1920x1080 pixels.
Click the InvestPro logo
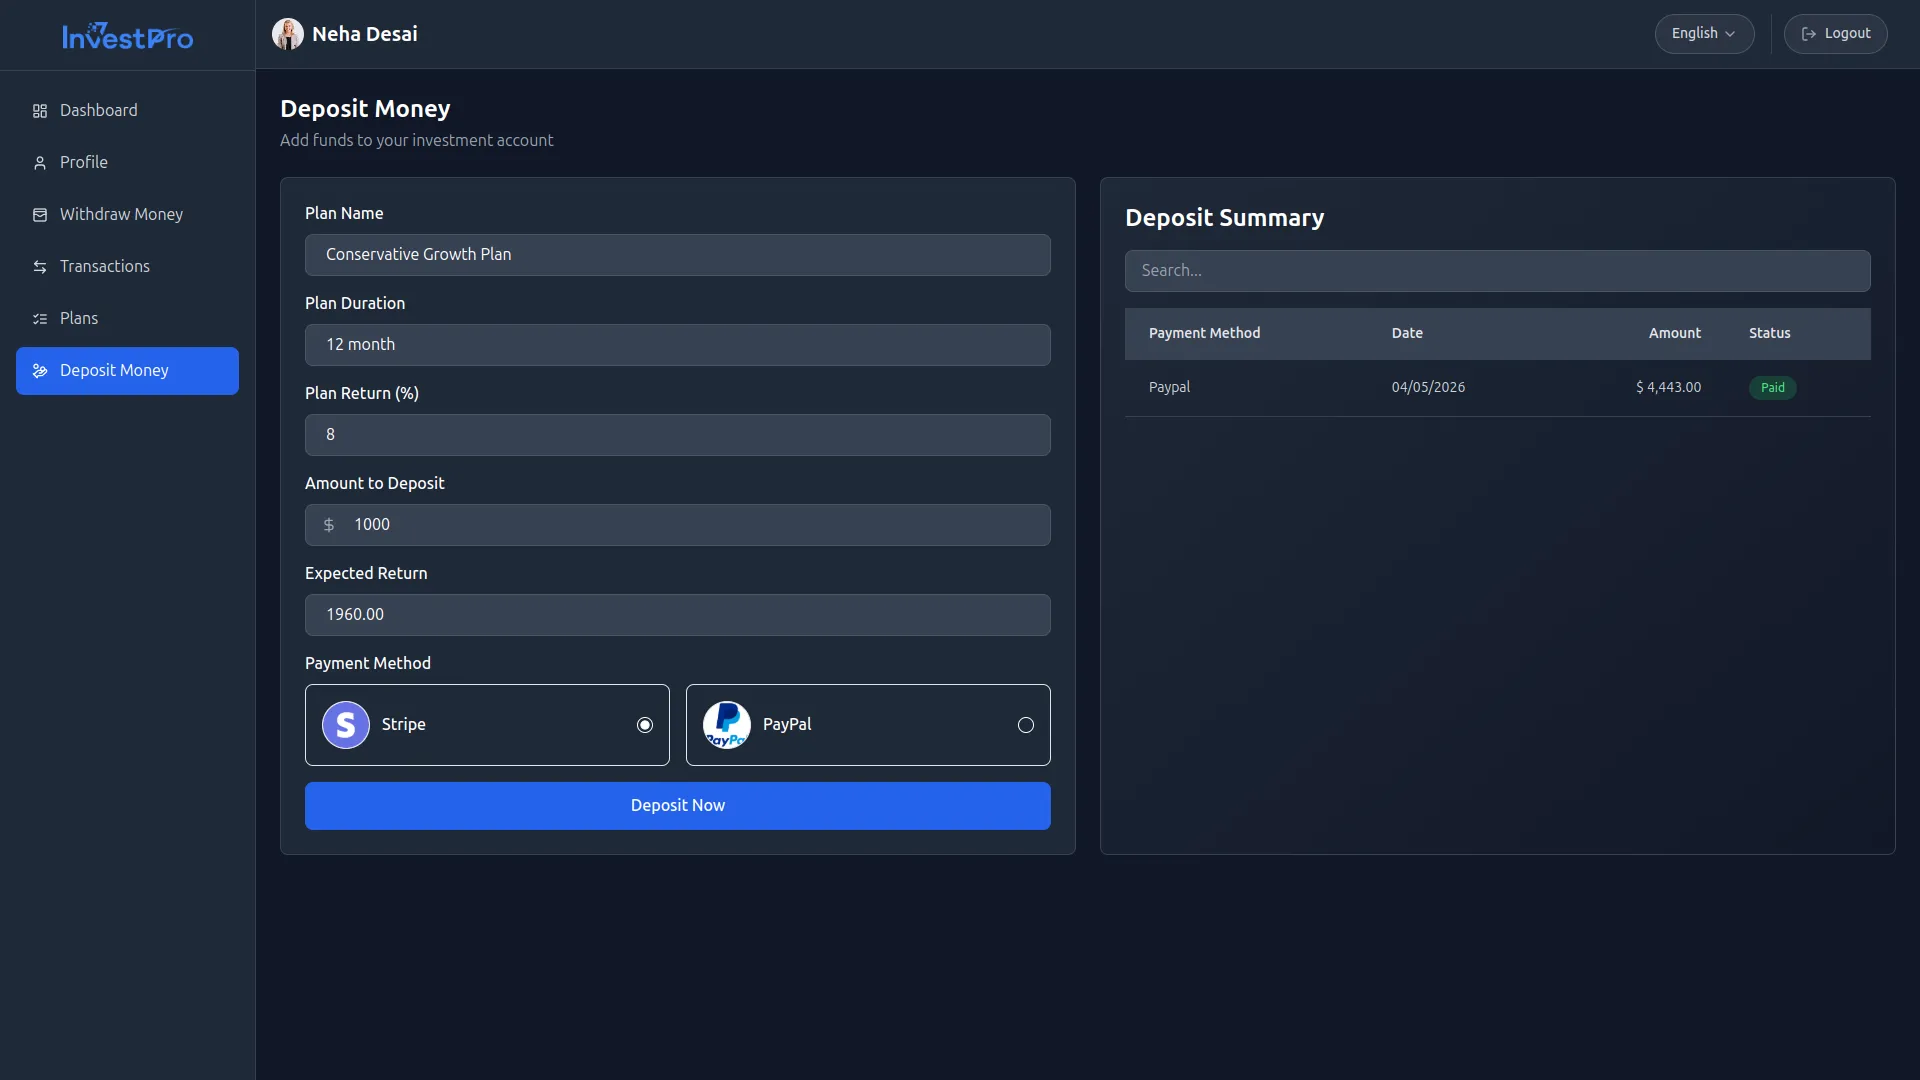[x=128, y=36]
